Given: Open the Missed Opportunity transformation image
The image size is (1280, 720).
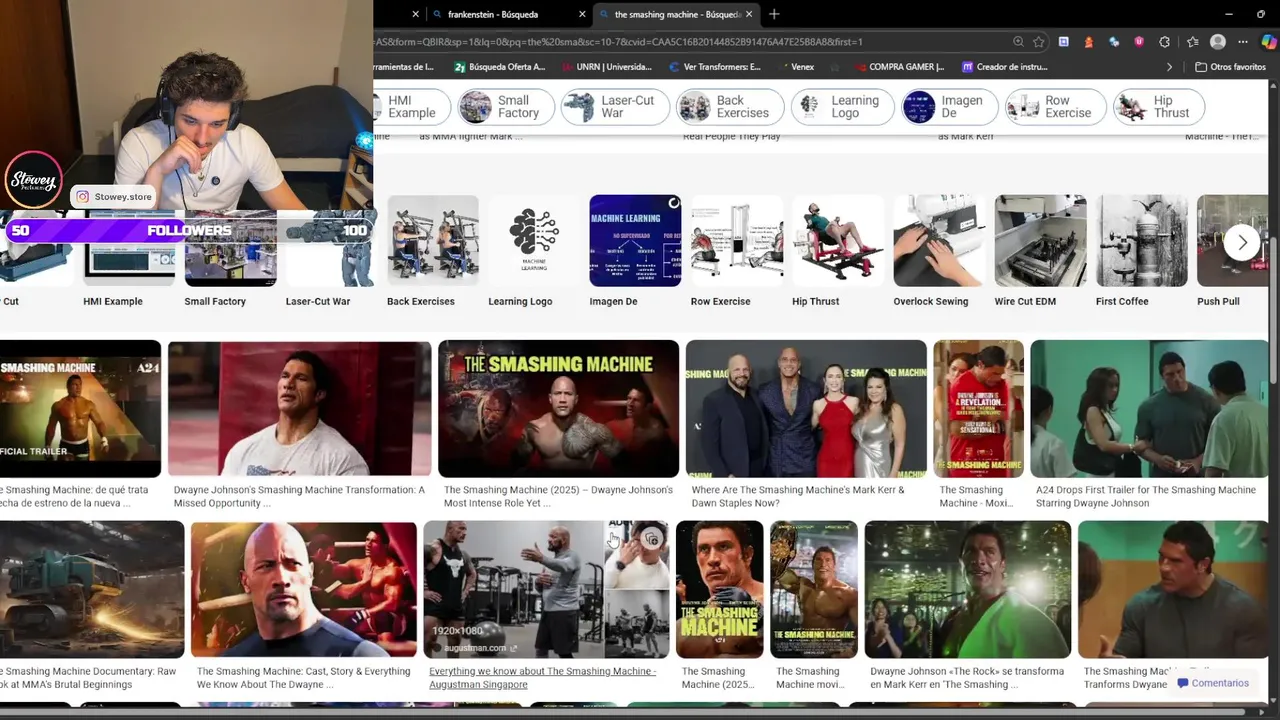Looking at the screenshot, I should [x=299, y=409].
